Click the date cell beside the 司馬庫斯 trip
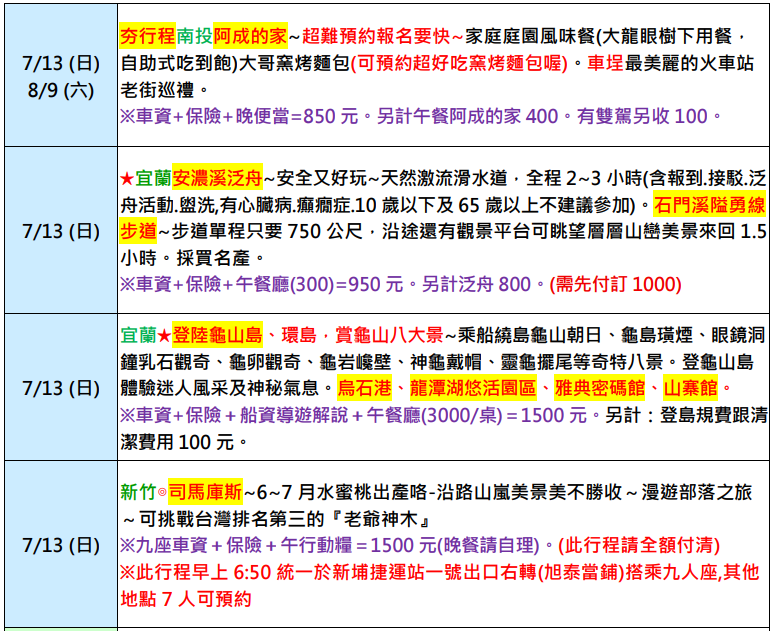This screenshot has width=776, height=631. pyautogui.click(x=60, y=545)
